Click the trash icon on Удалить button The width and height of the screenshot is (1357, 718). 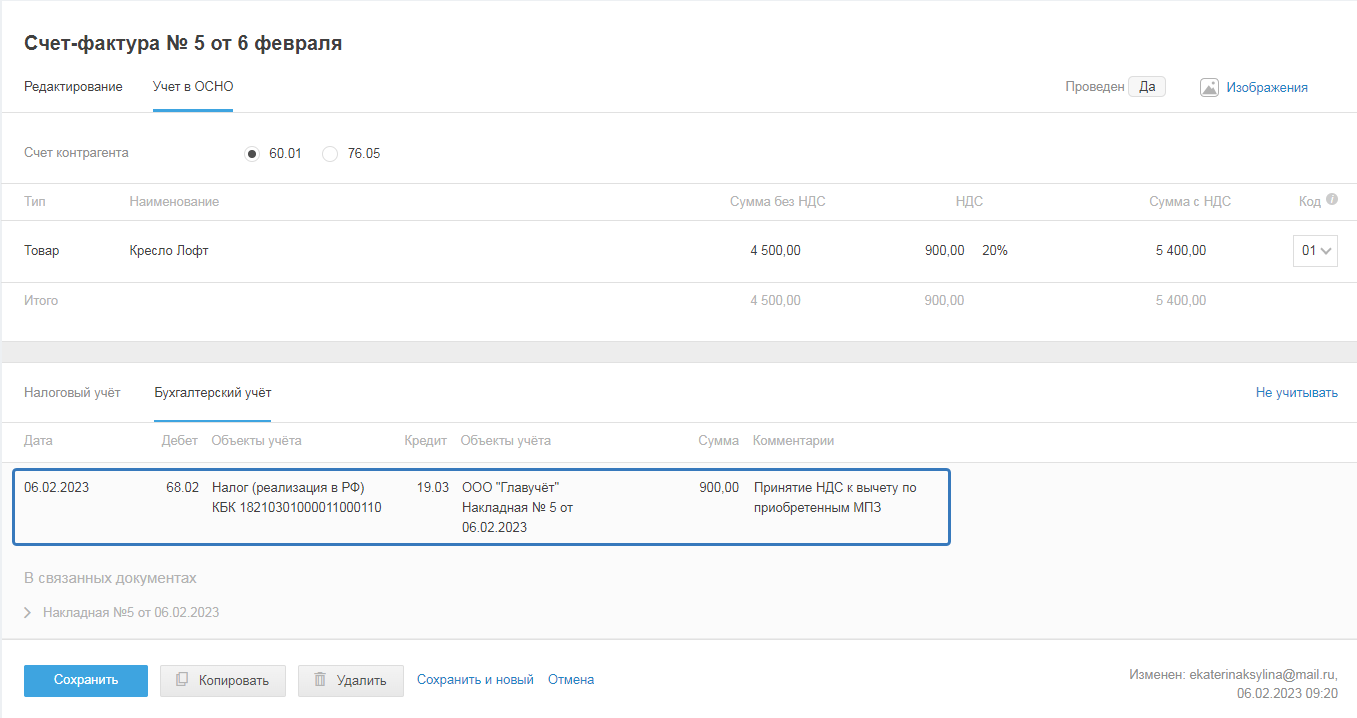tap(320, 680)
